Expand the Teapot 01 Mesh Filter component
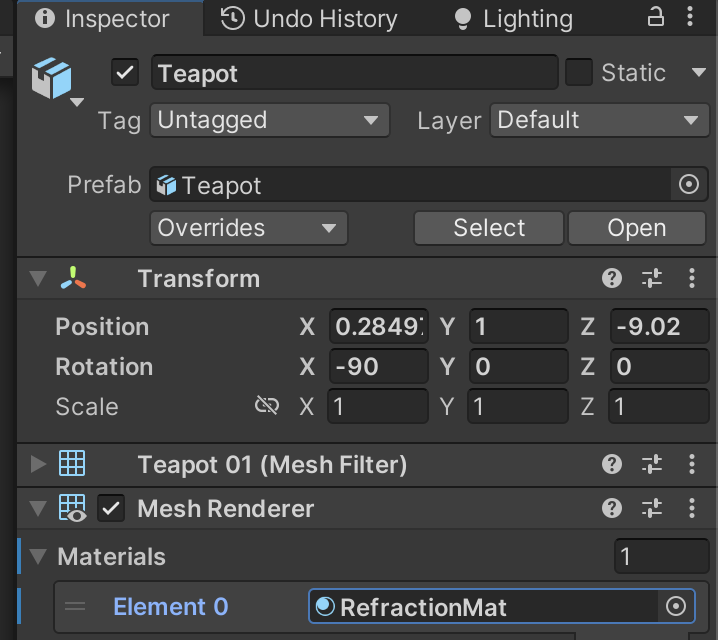 [x=39, y=464]
